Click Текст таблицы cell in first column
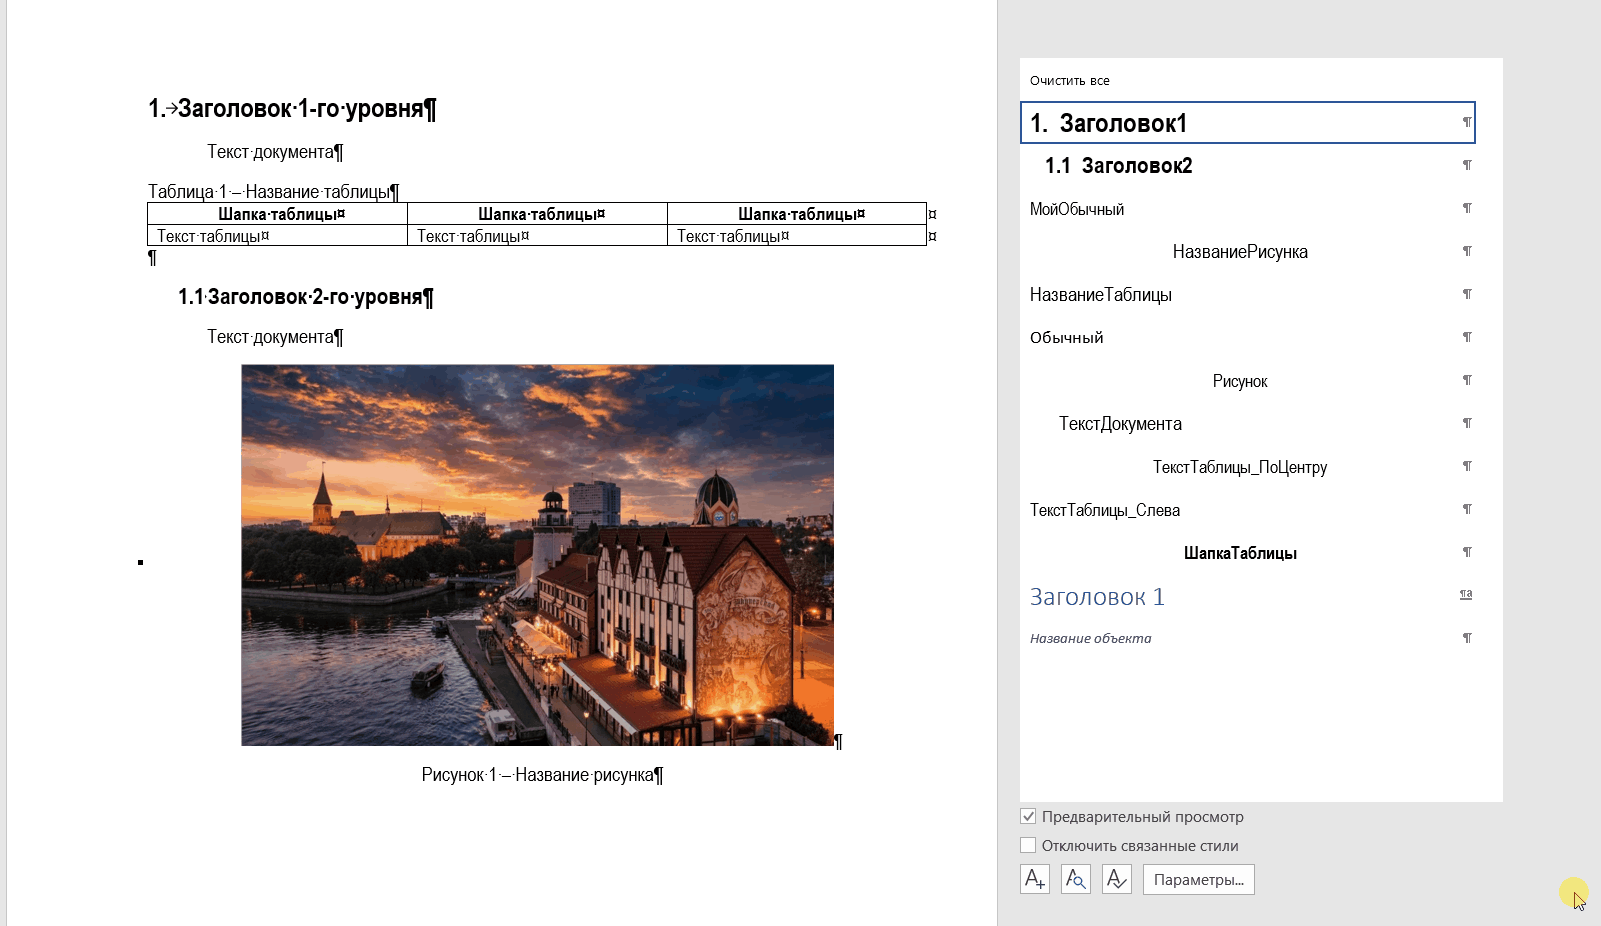Image resolution: width=1601 pixels, height=926 pixels. point(277,236)
